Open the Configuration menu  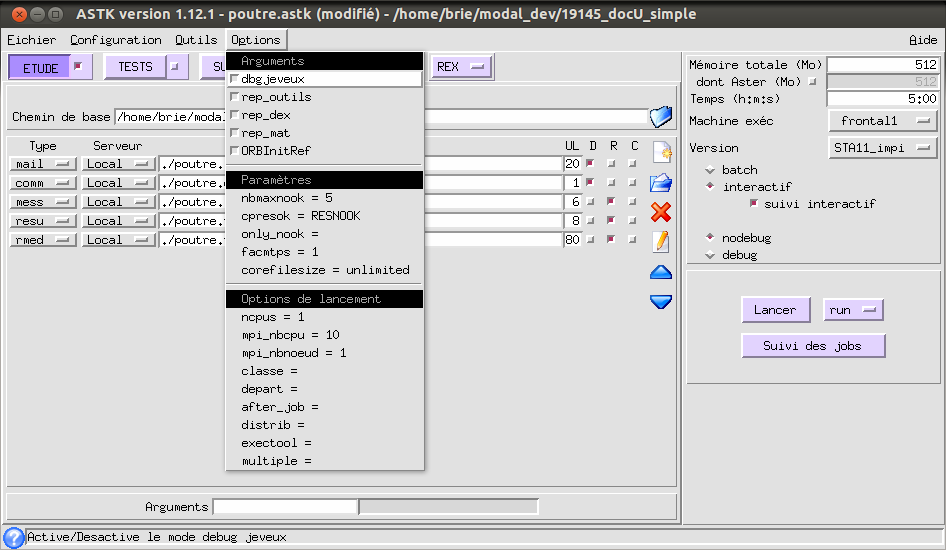pyautogui.click(x=115, y=40)
